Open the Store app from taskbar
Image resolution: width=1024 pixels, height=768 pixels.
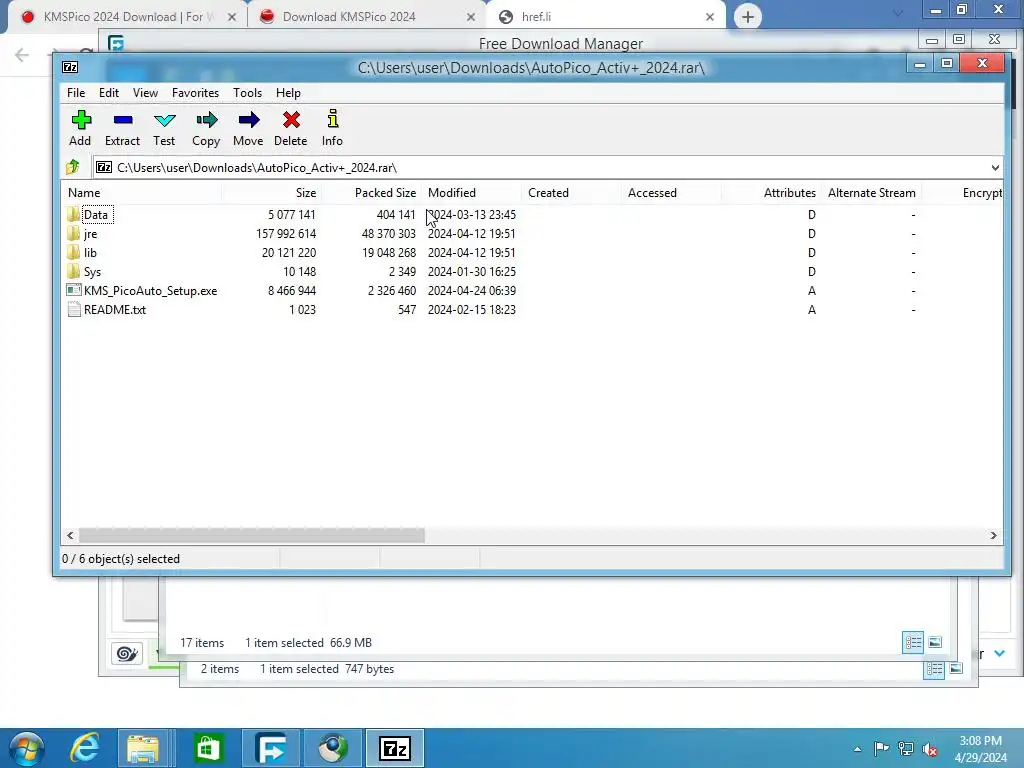tap(208, 748)
